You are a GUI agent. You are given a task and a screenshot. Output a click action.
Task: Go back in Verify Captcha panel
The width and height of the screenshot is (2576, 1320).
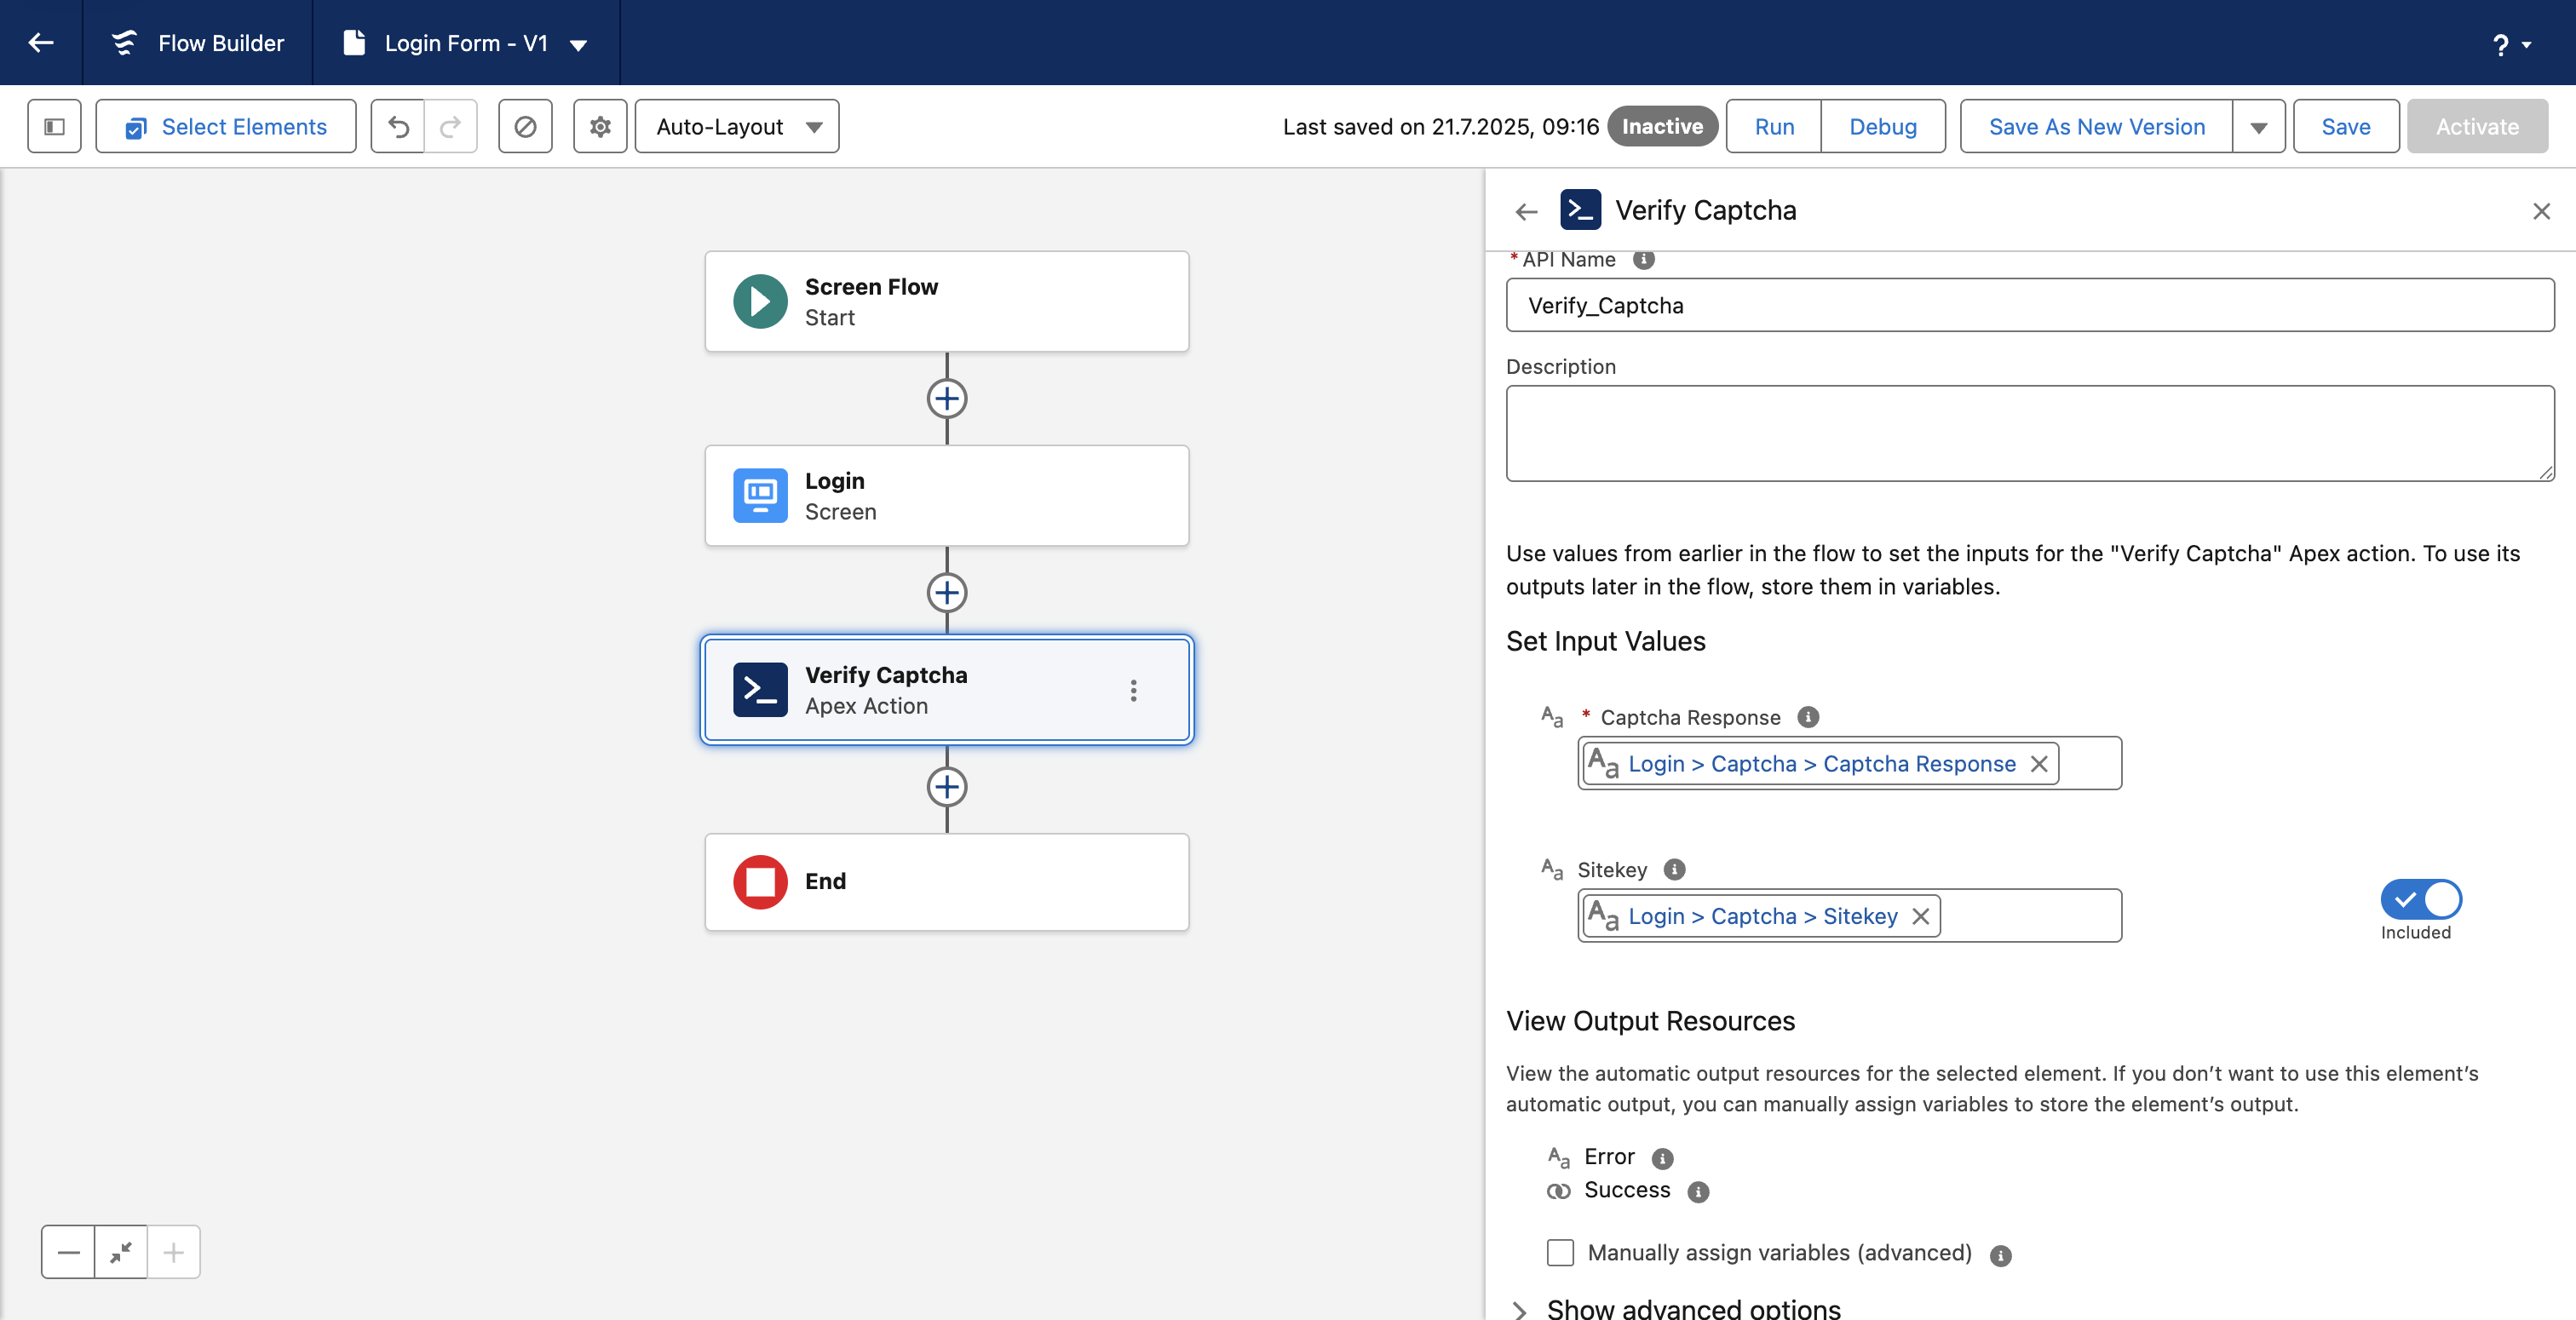point(1526,211)
